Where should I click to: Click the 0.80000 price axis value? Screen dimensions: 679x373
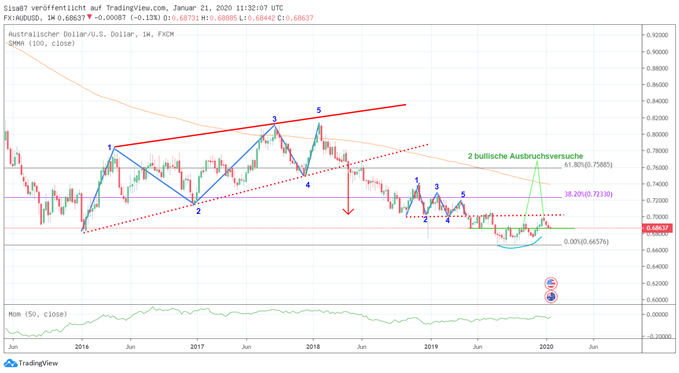657,134
